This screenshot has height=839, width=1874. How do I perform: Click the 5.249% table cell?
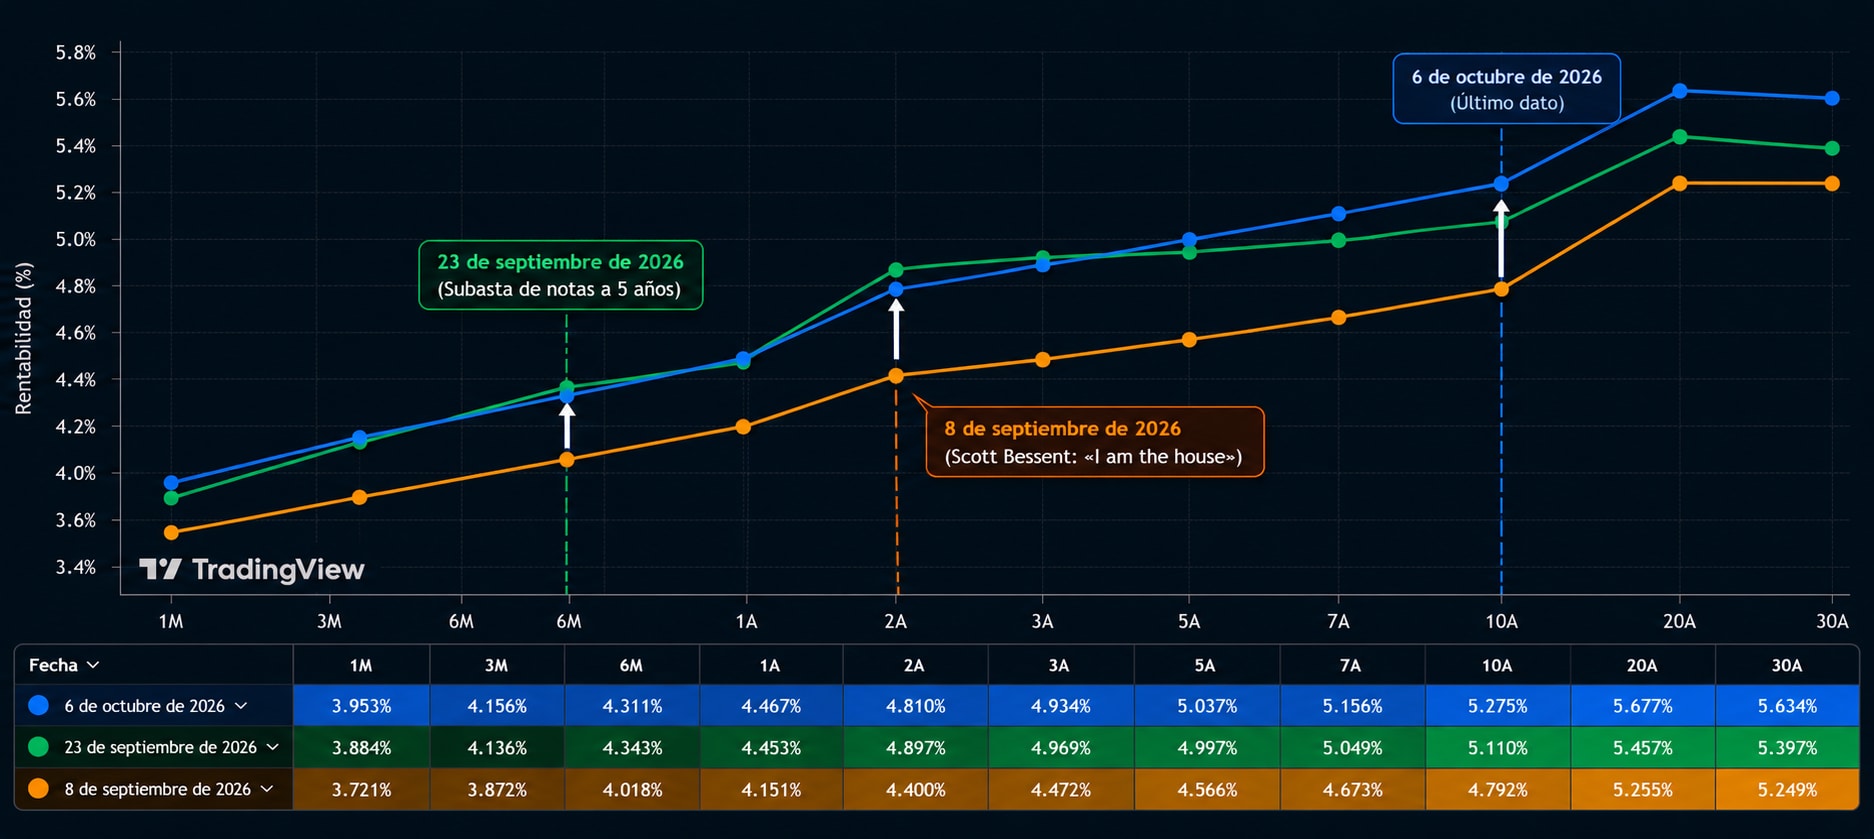pos(1787,789)
